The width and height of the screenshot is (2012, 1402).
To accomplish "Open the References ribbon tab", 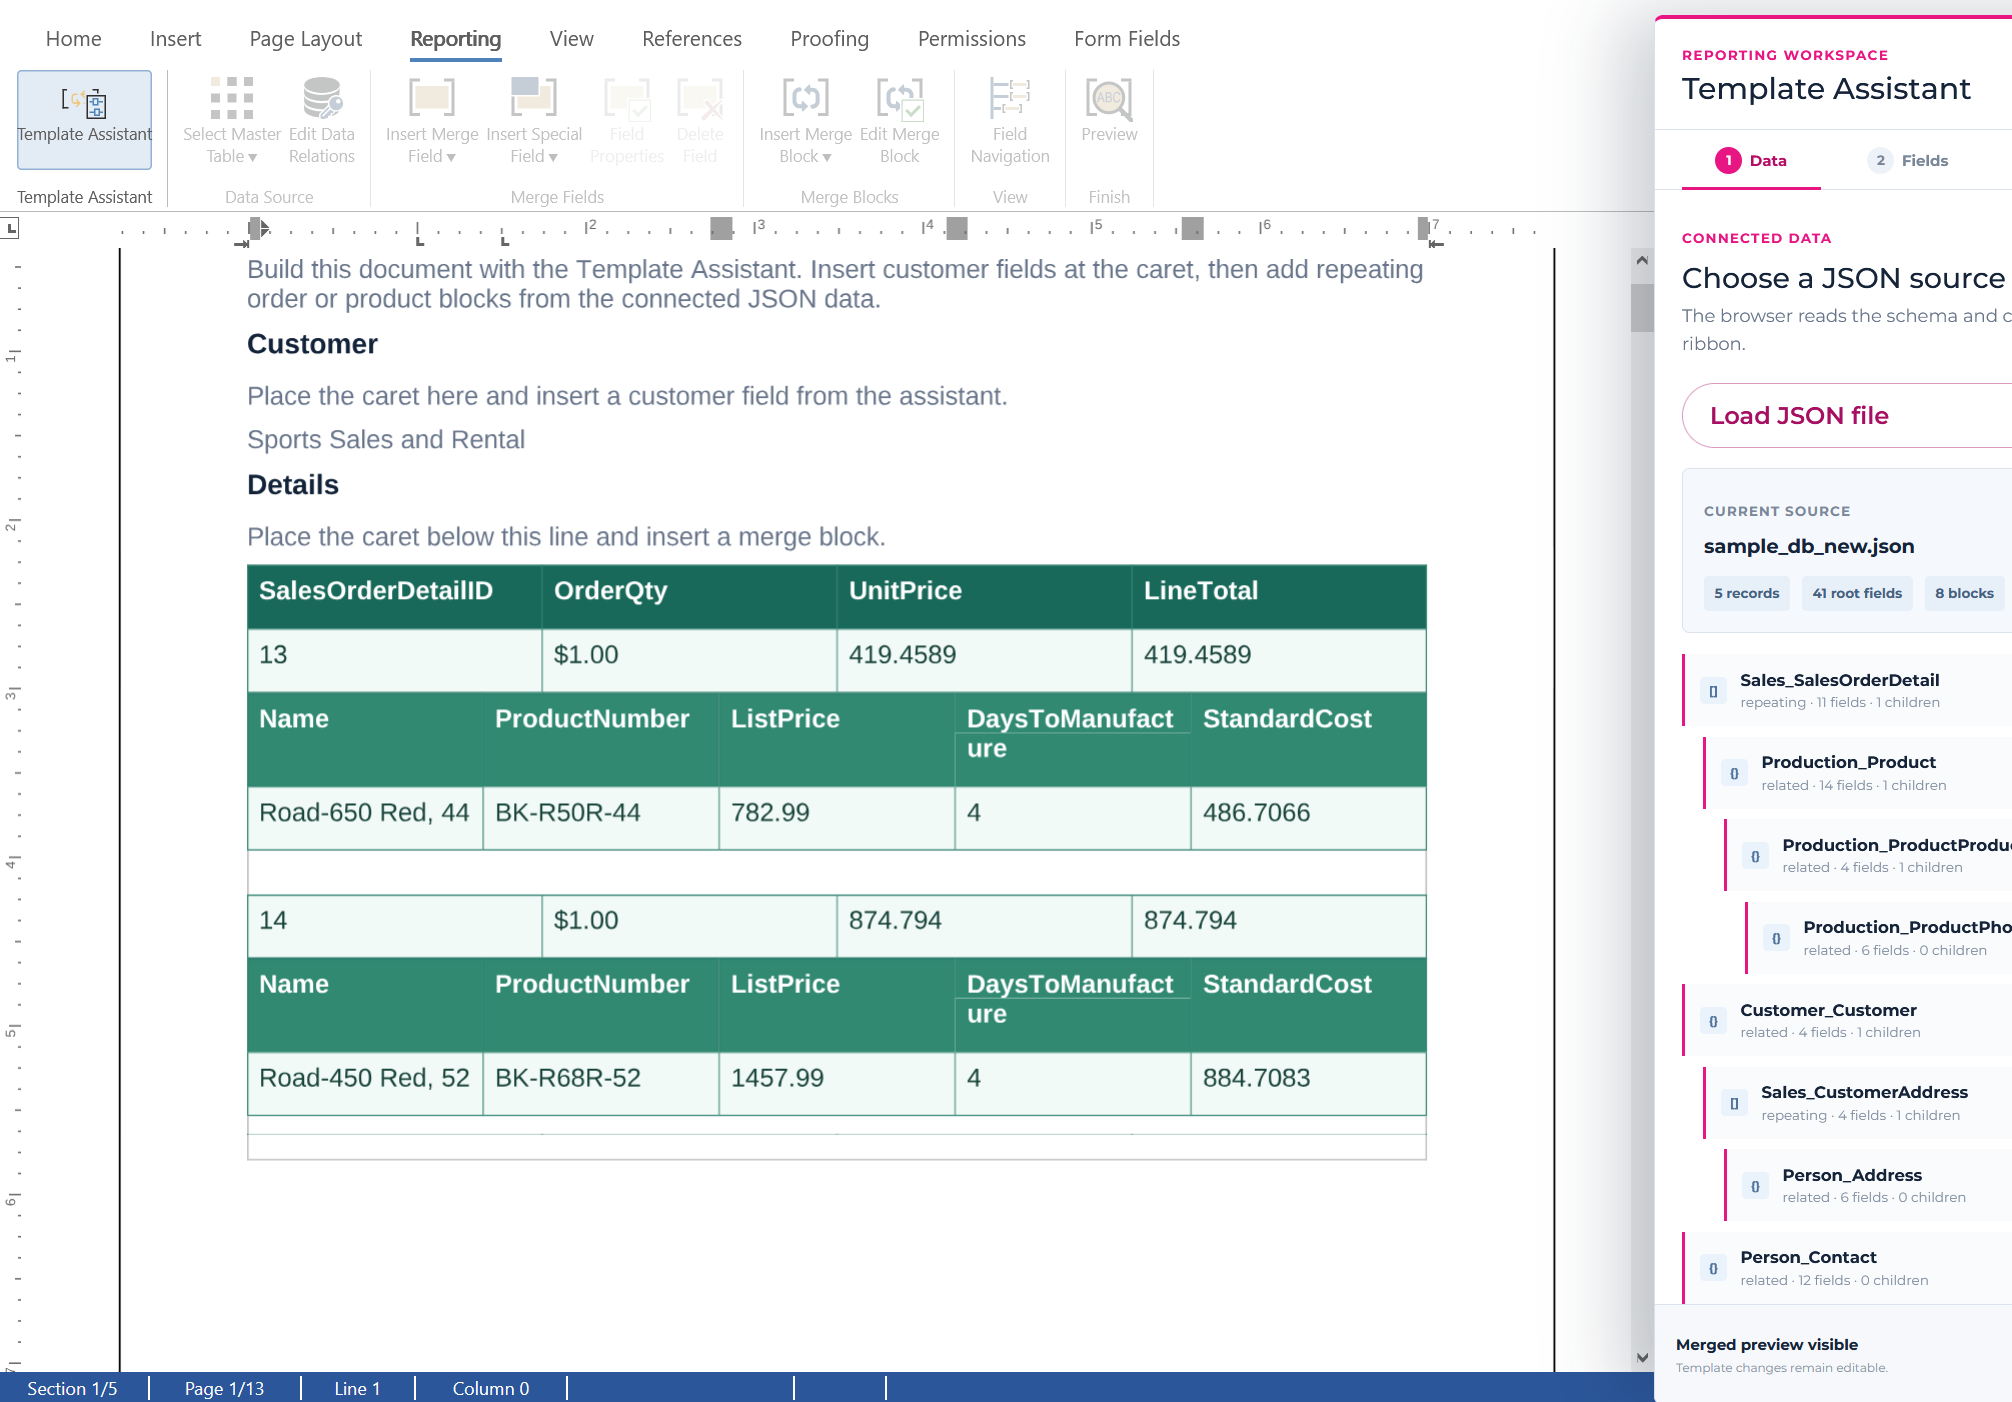I will 692,39.
